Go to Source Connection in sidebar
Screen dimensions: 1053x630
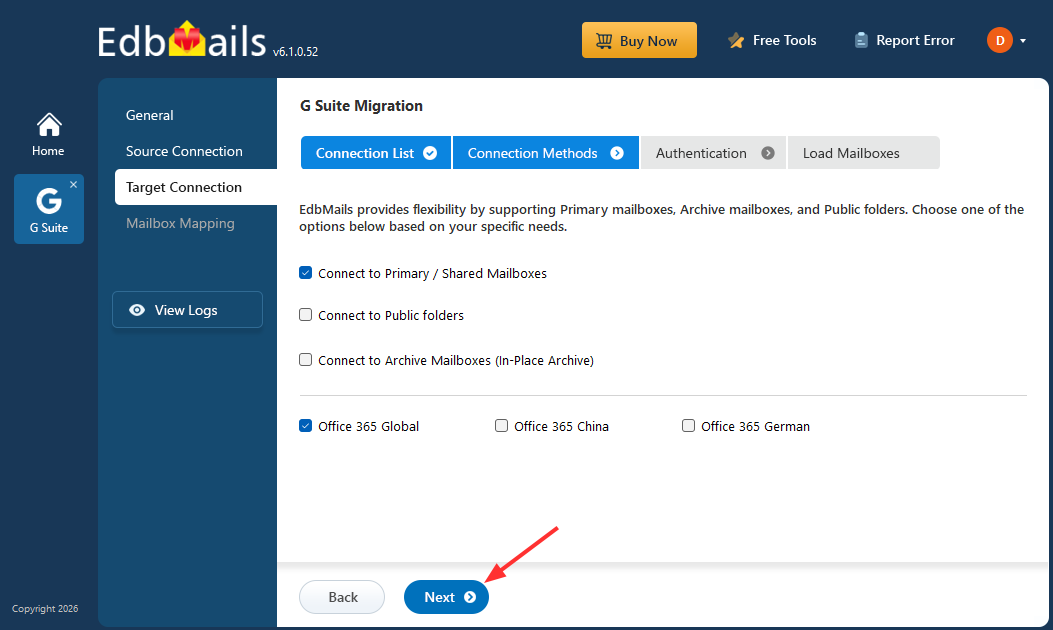184,151
